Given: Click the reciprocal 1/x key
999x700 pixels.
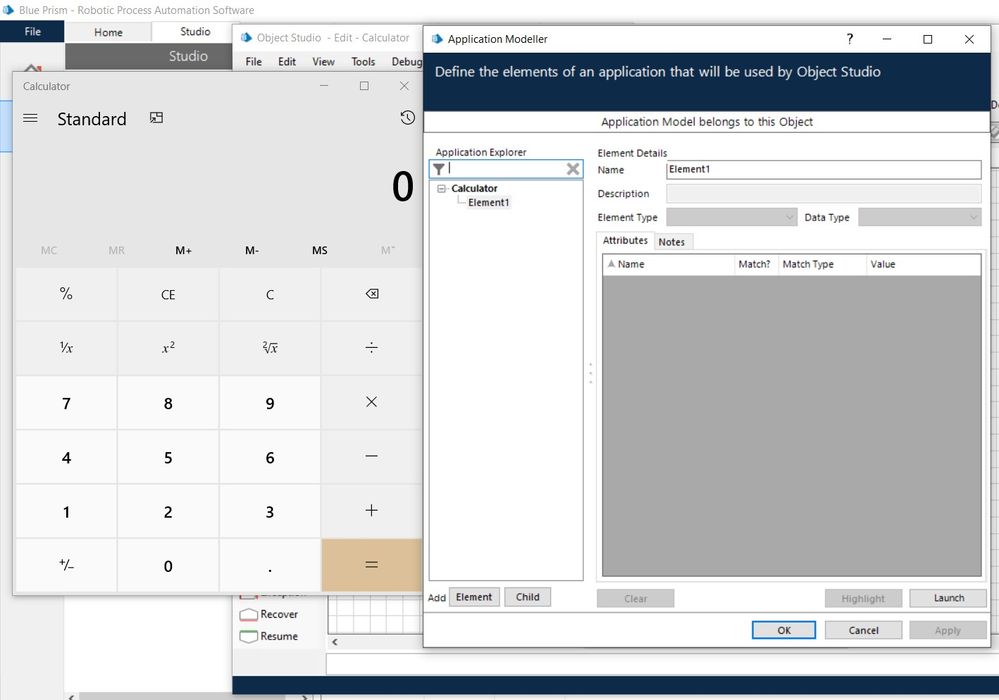Looking at the screenshot, I should (66, 348).
